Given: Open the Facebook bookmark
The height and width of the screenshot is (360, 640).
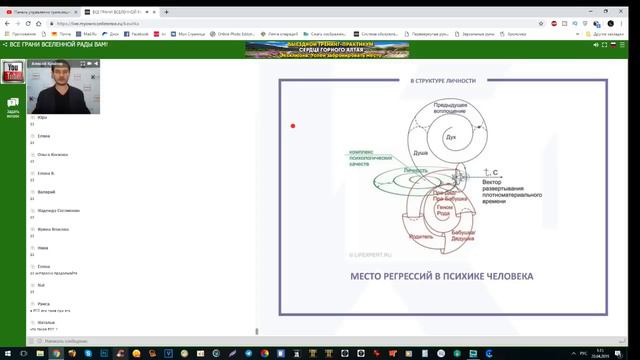Looking at the screenshot, I should (x=136, y=34).
